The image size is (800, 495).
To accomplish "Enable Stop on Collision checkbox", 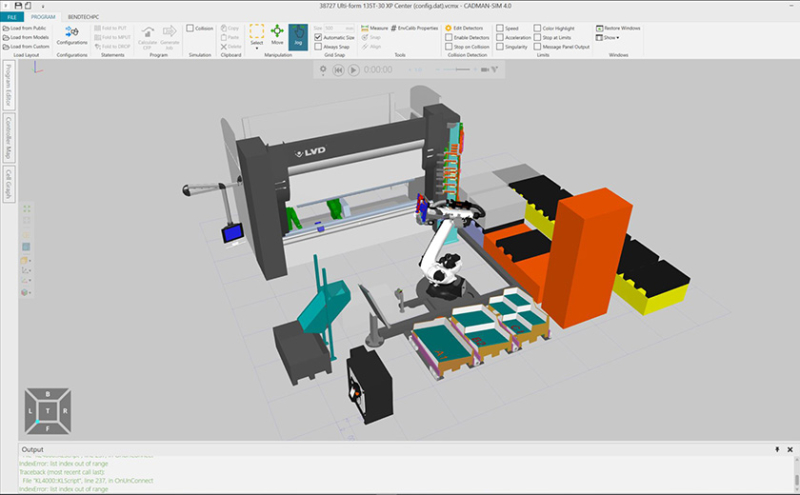I will 447,46.
